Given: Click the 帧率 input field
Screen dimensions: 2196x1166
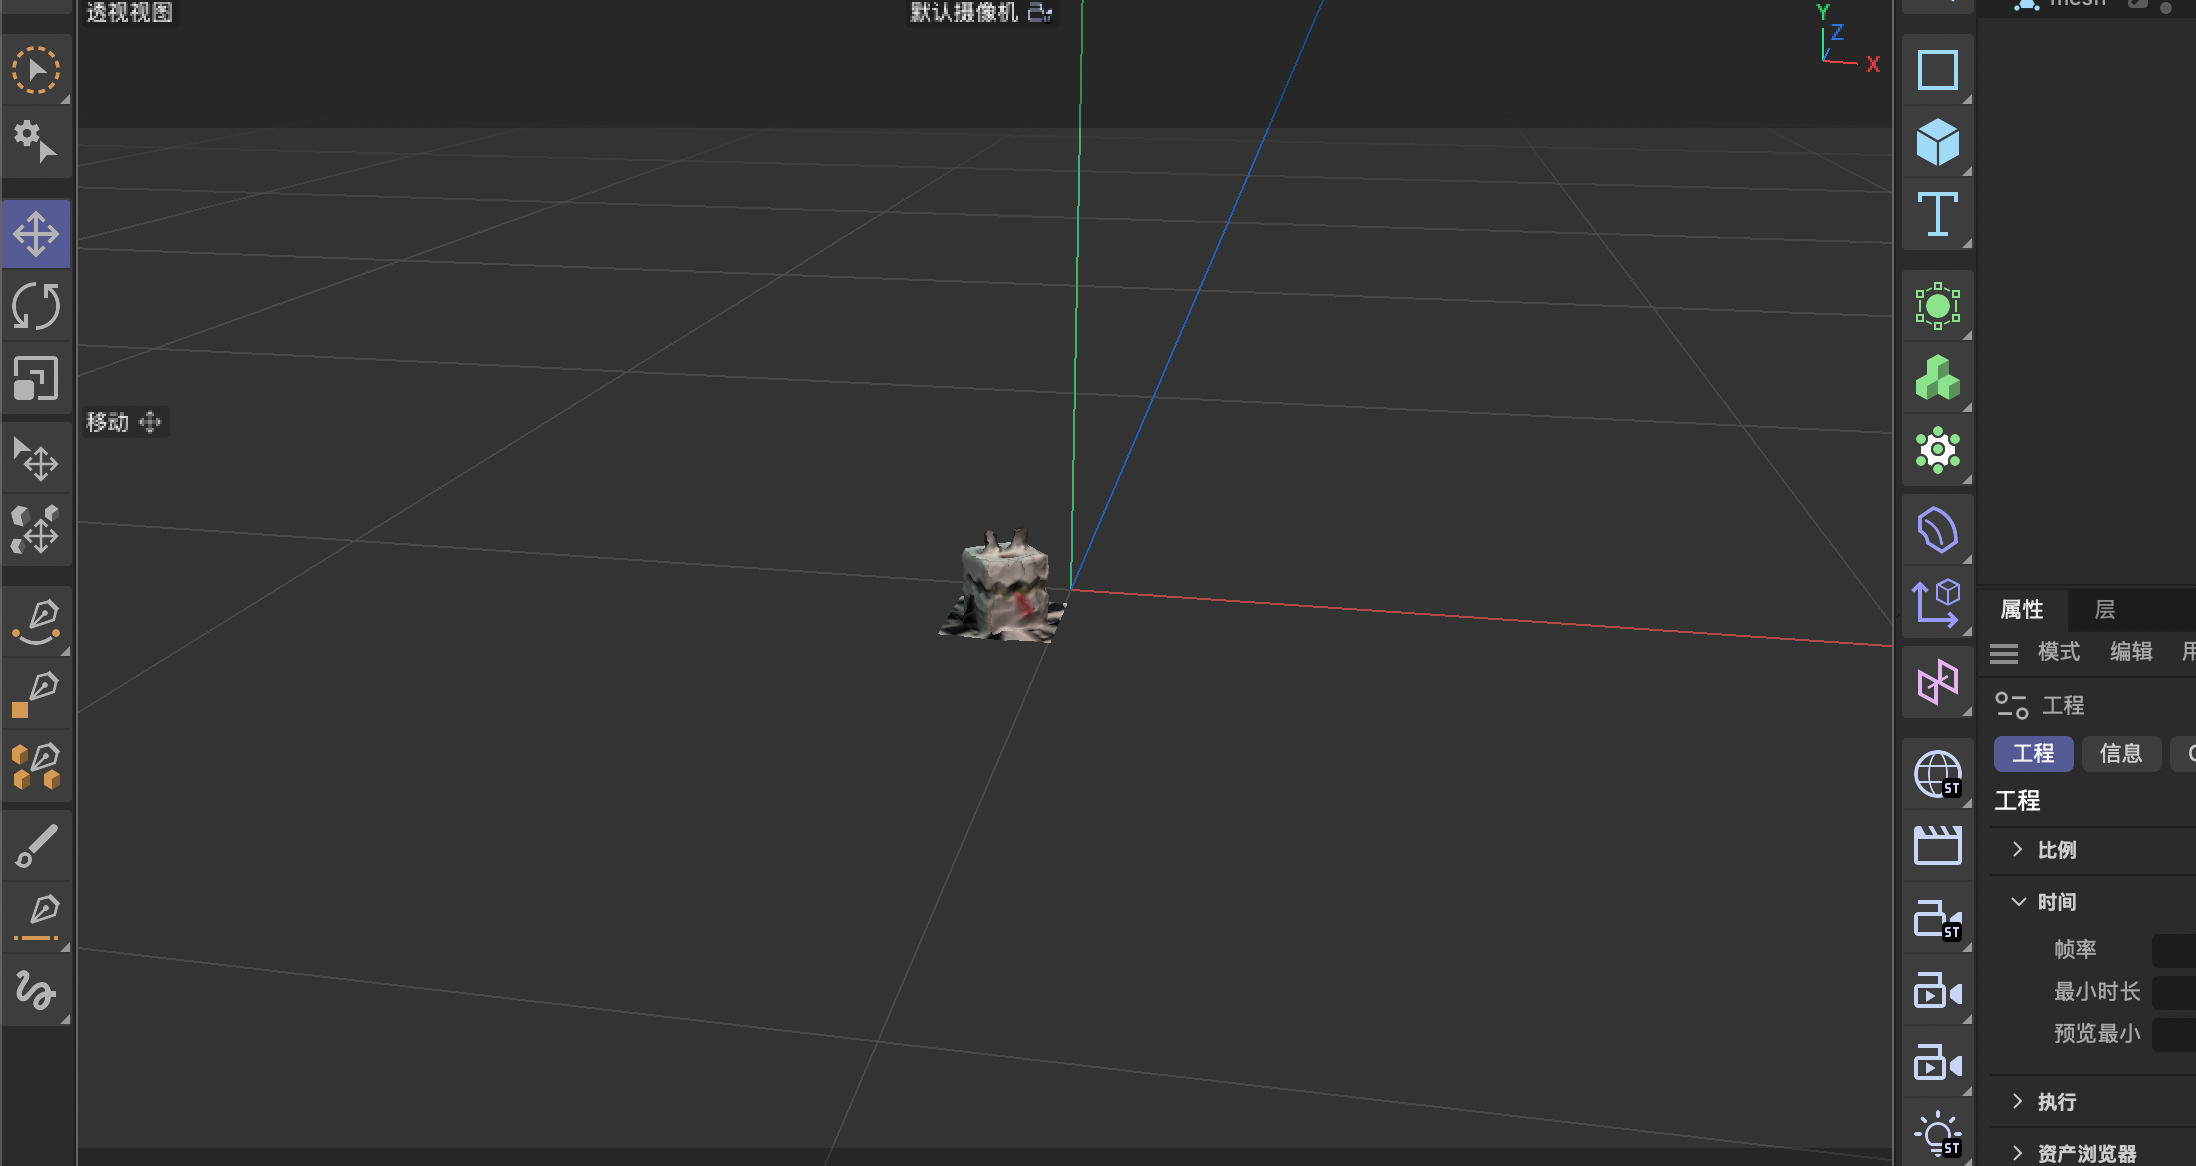Looking at the screenshot, I should (x=2174, y=949).
